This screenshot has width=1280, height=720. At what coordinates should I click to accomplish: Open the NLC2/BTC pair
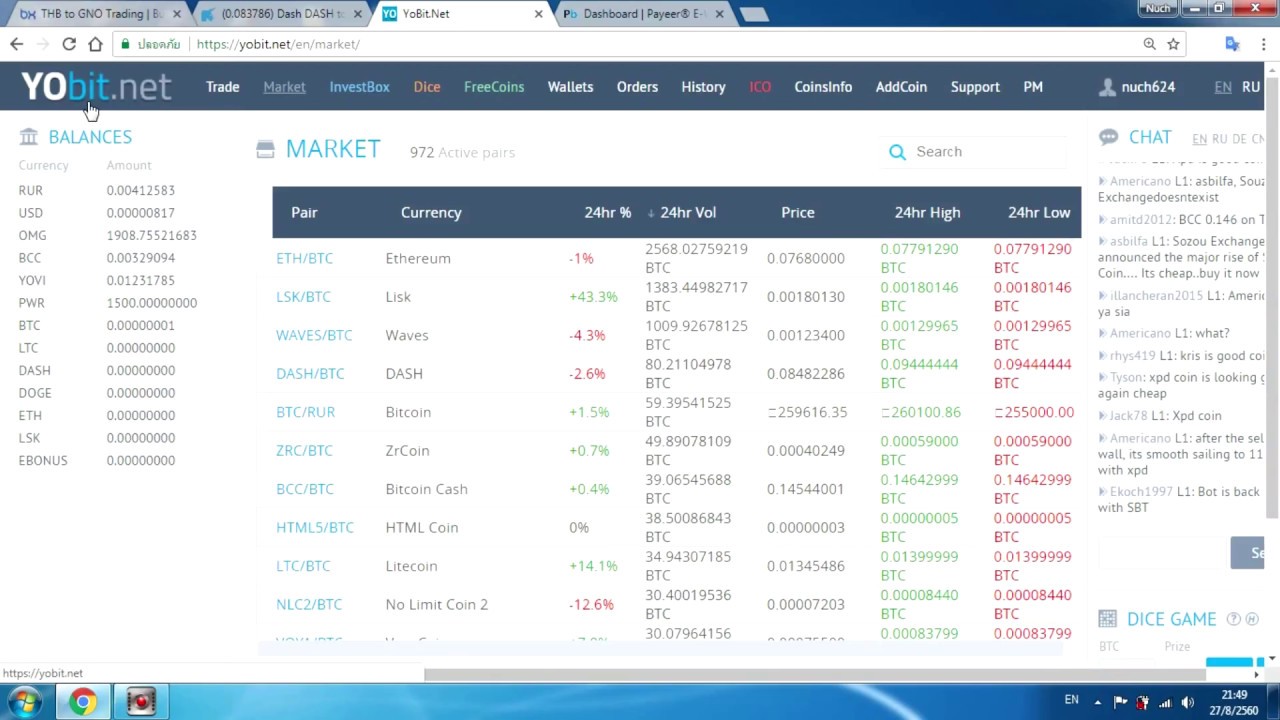309,605
